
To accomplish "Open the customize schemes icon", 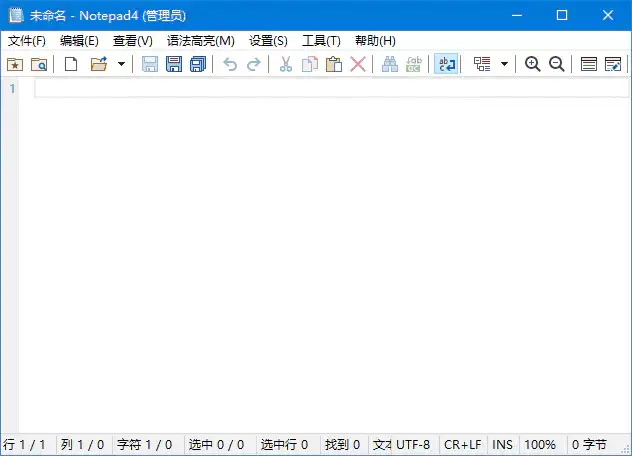I will click(613, 64).
